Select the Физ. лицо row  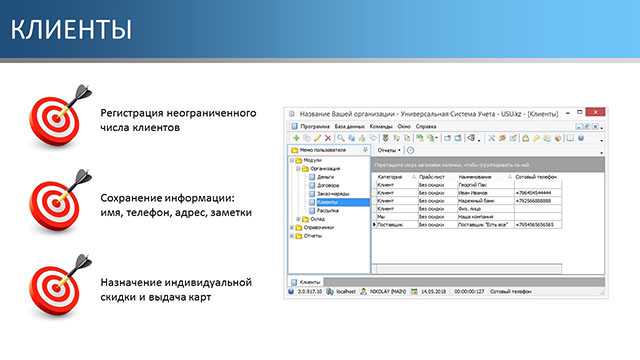468,209
